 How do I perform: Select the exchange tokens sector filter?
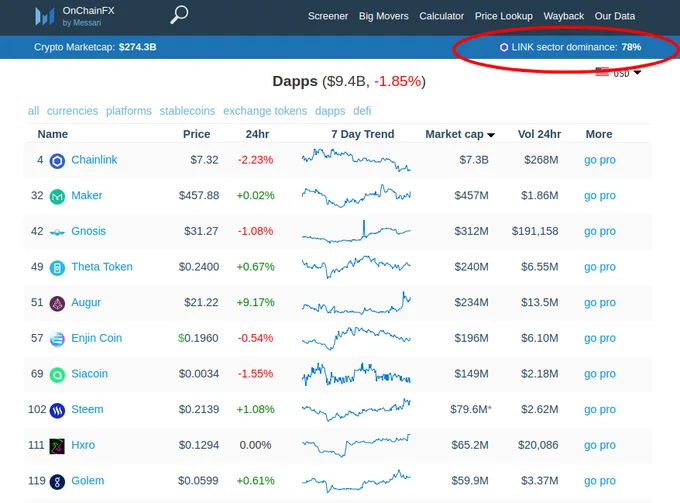(265, 111)
